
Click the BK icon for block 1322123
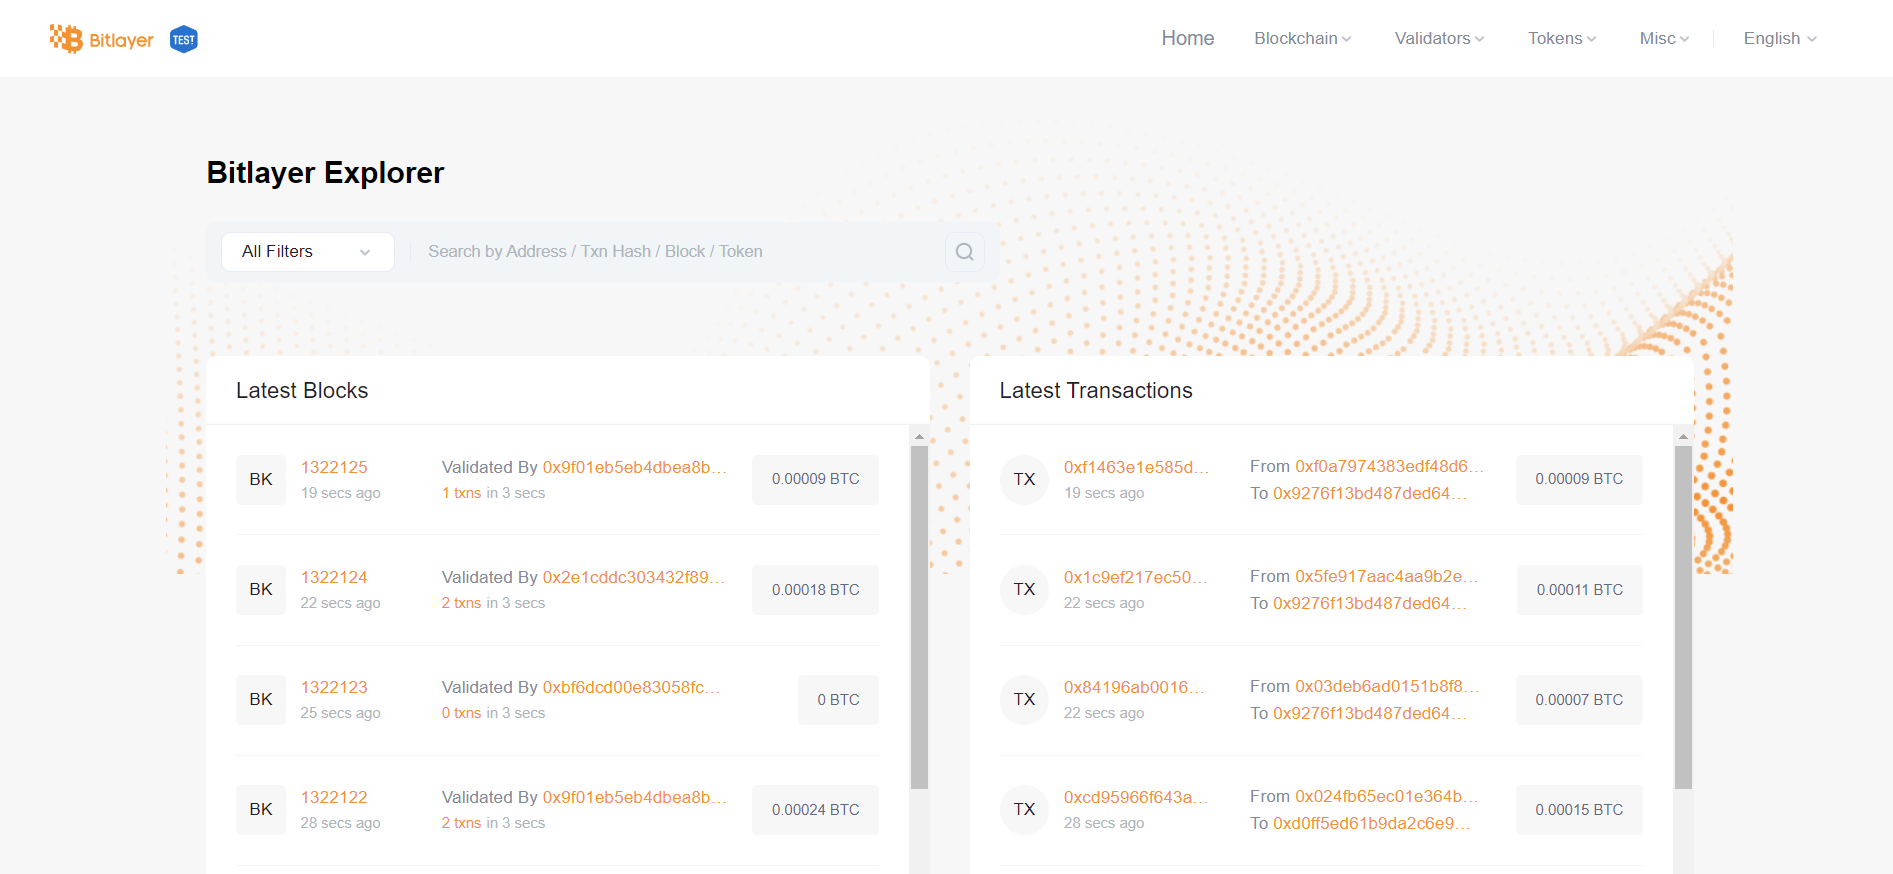pyautogui.click(x=261, y=700)
